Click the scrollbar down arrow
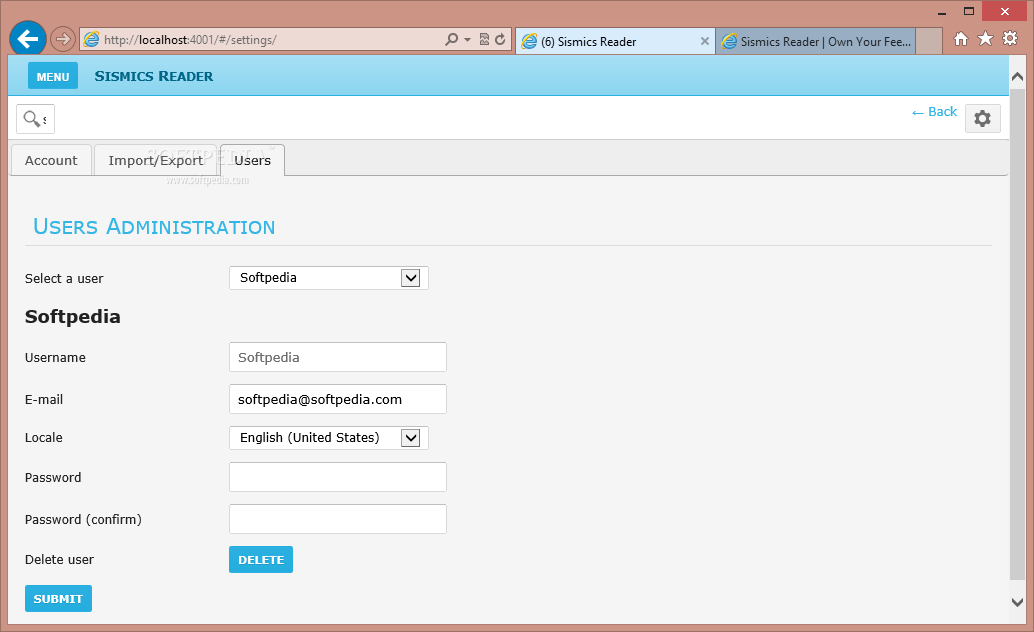1034x632 pixels. pos(1018,602)
